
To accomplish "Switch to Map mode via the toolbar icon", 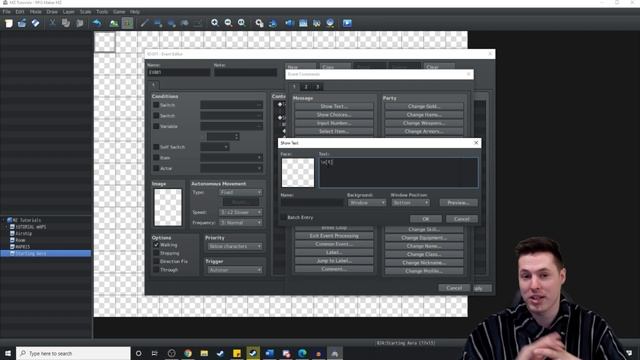I will [114, 23].
